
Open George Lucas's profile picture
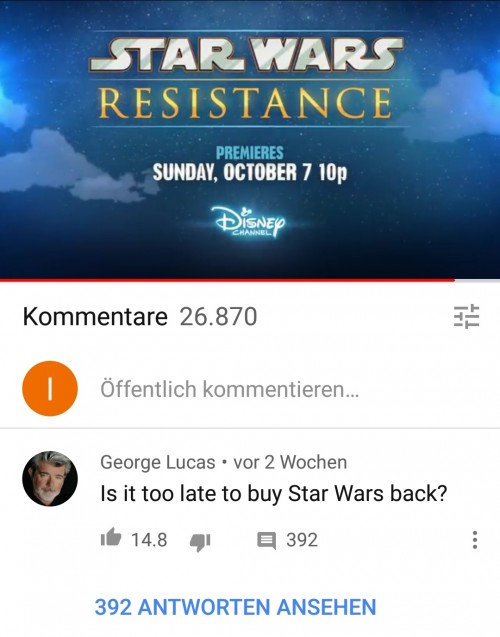click(50, 479)
